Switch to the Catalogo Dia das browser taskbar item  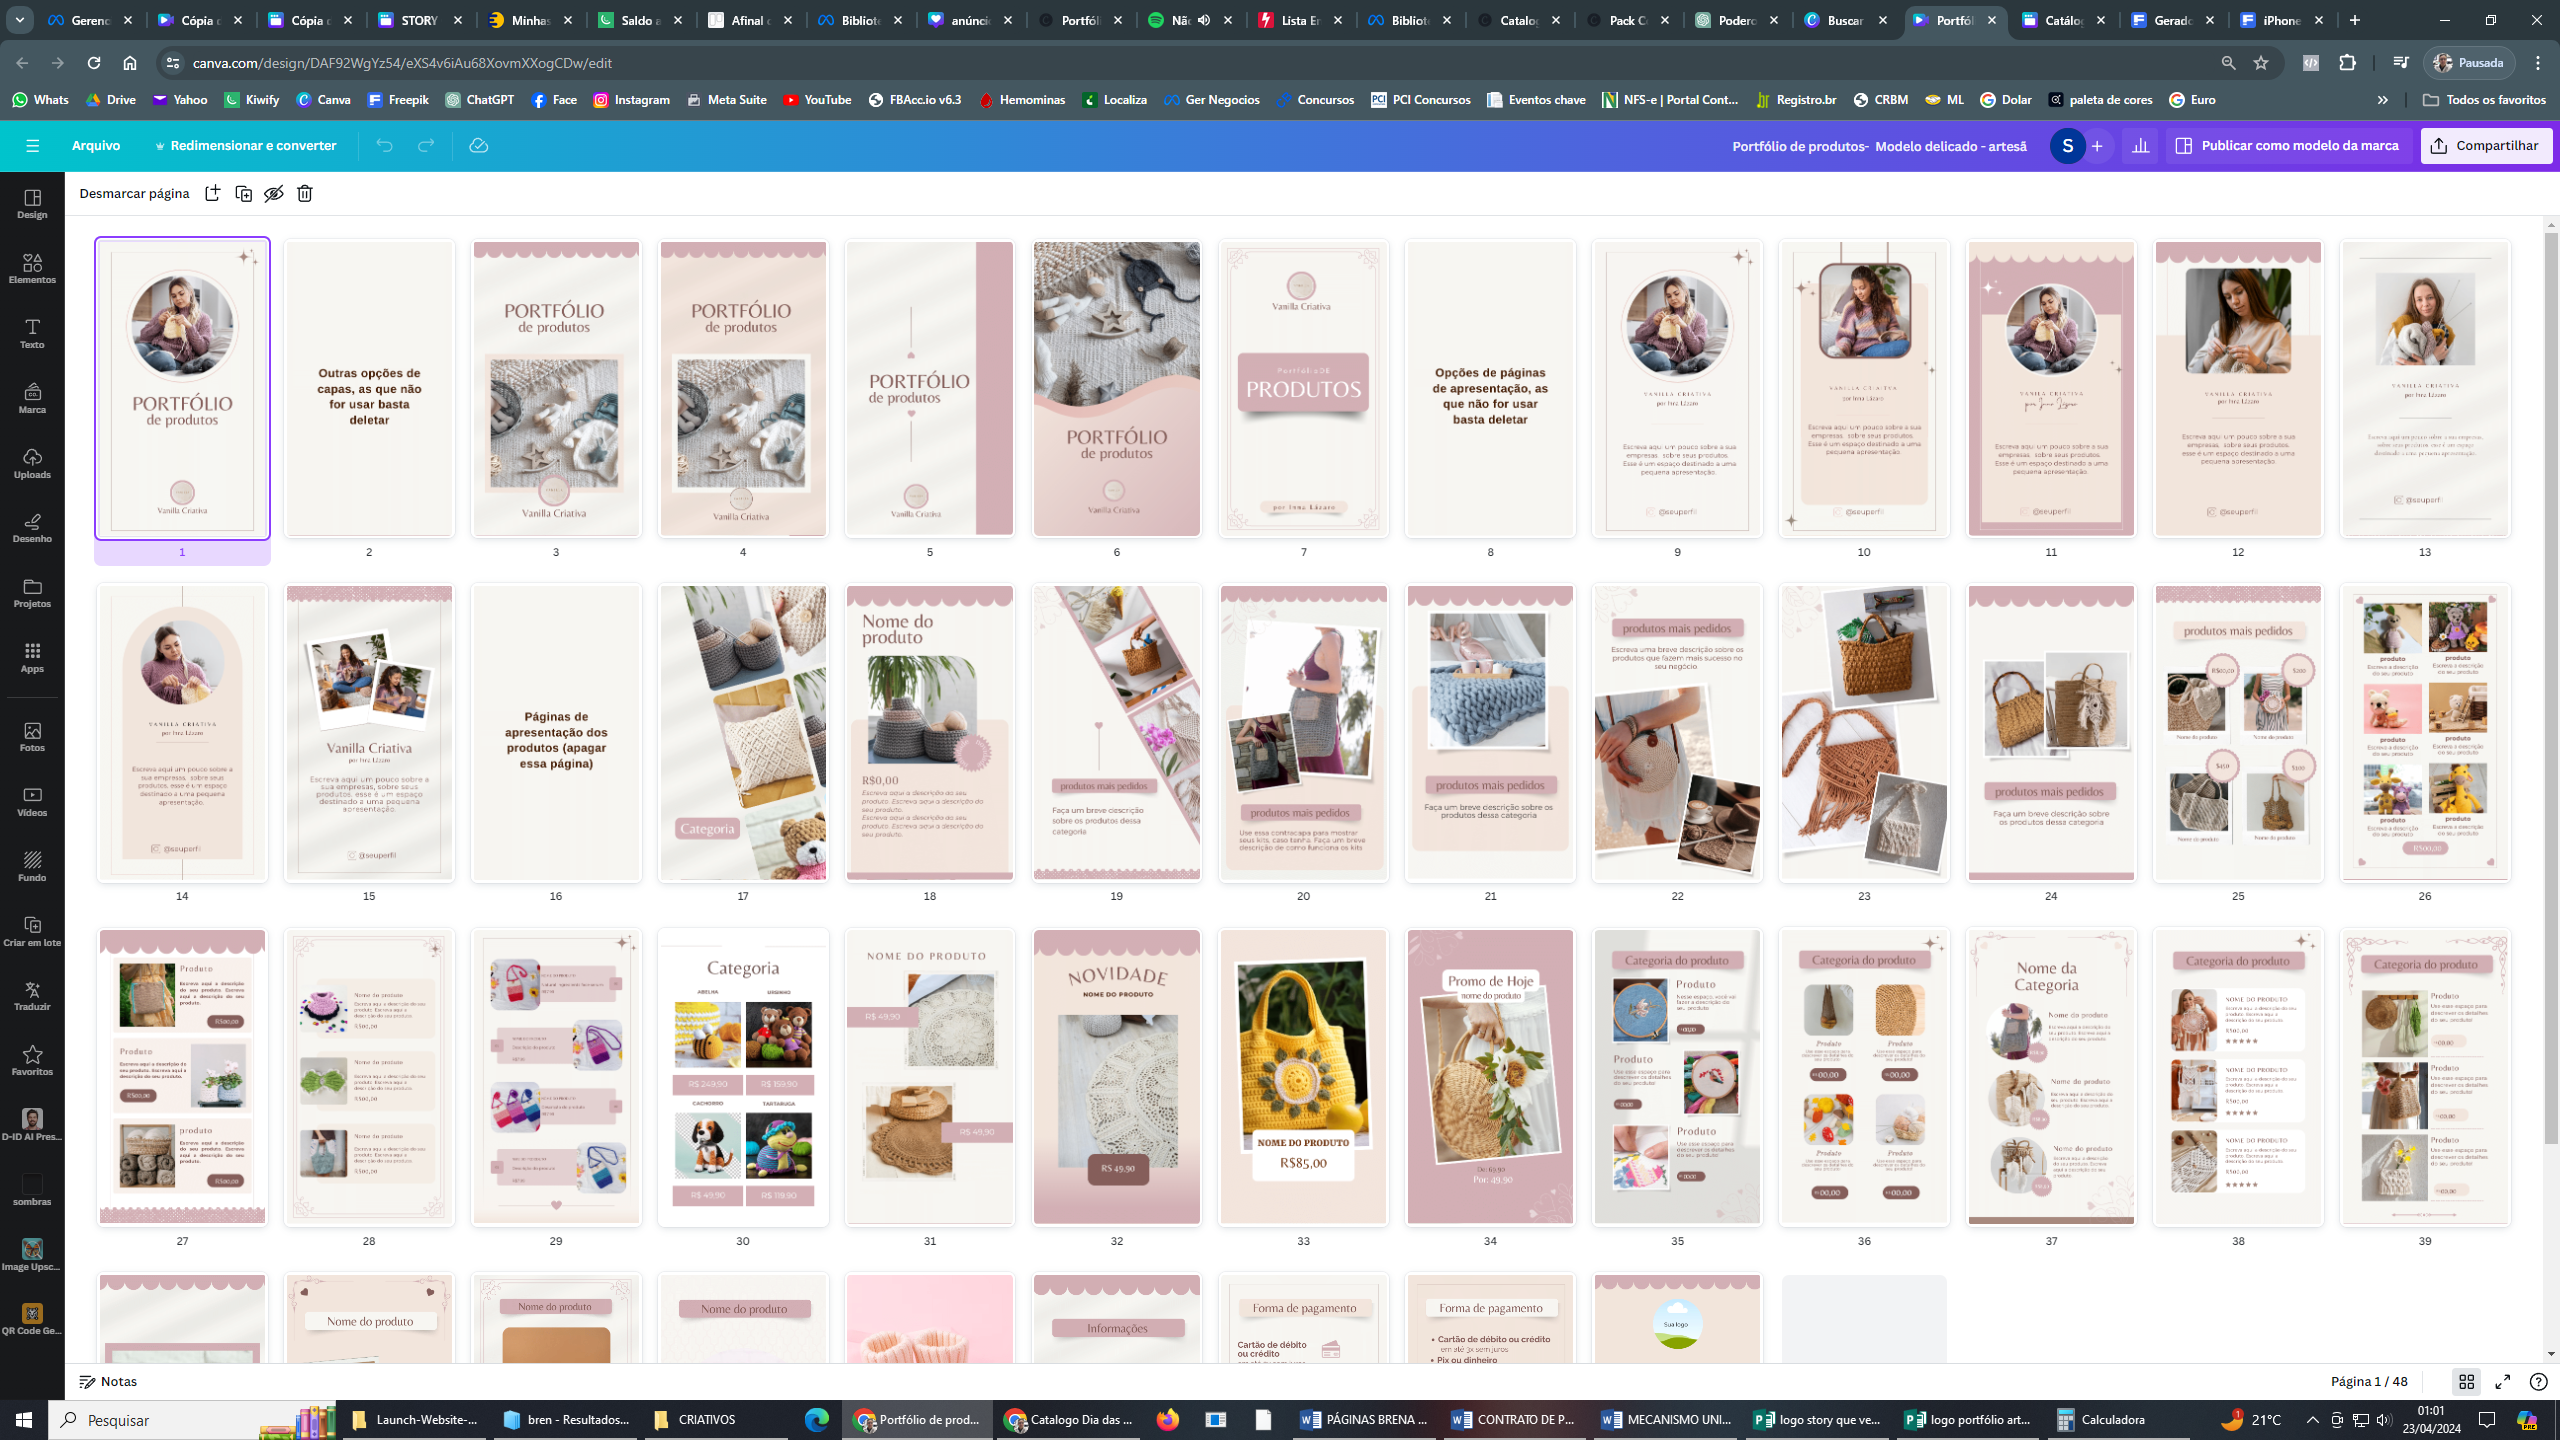point(1068,1420)
